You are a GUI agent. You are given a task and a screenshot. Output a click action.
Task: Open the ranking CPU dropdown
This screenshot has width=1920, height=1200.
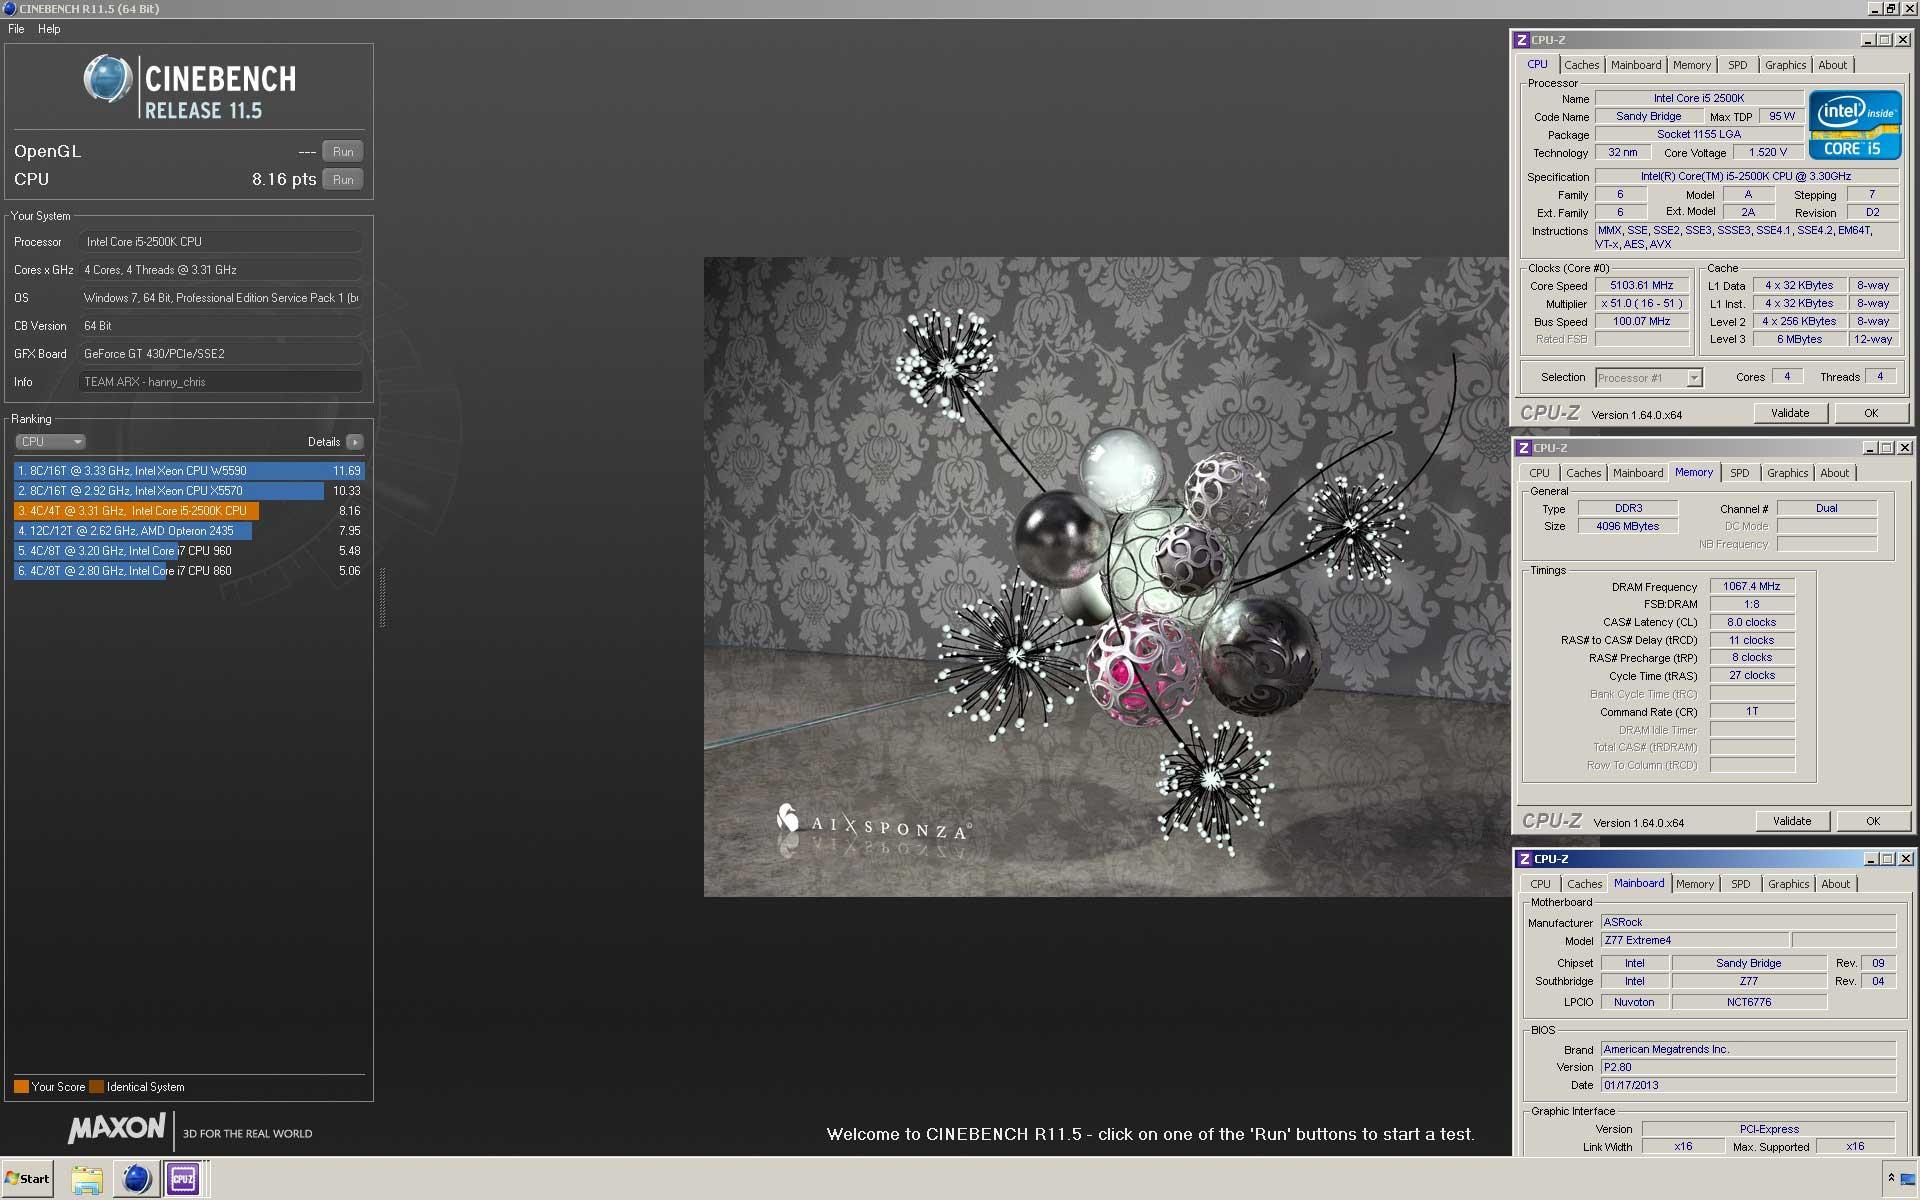50,442
